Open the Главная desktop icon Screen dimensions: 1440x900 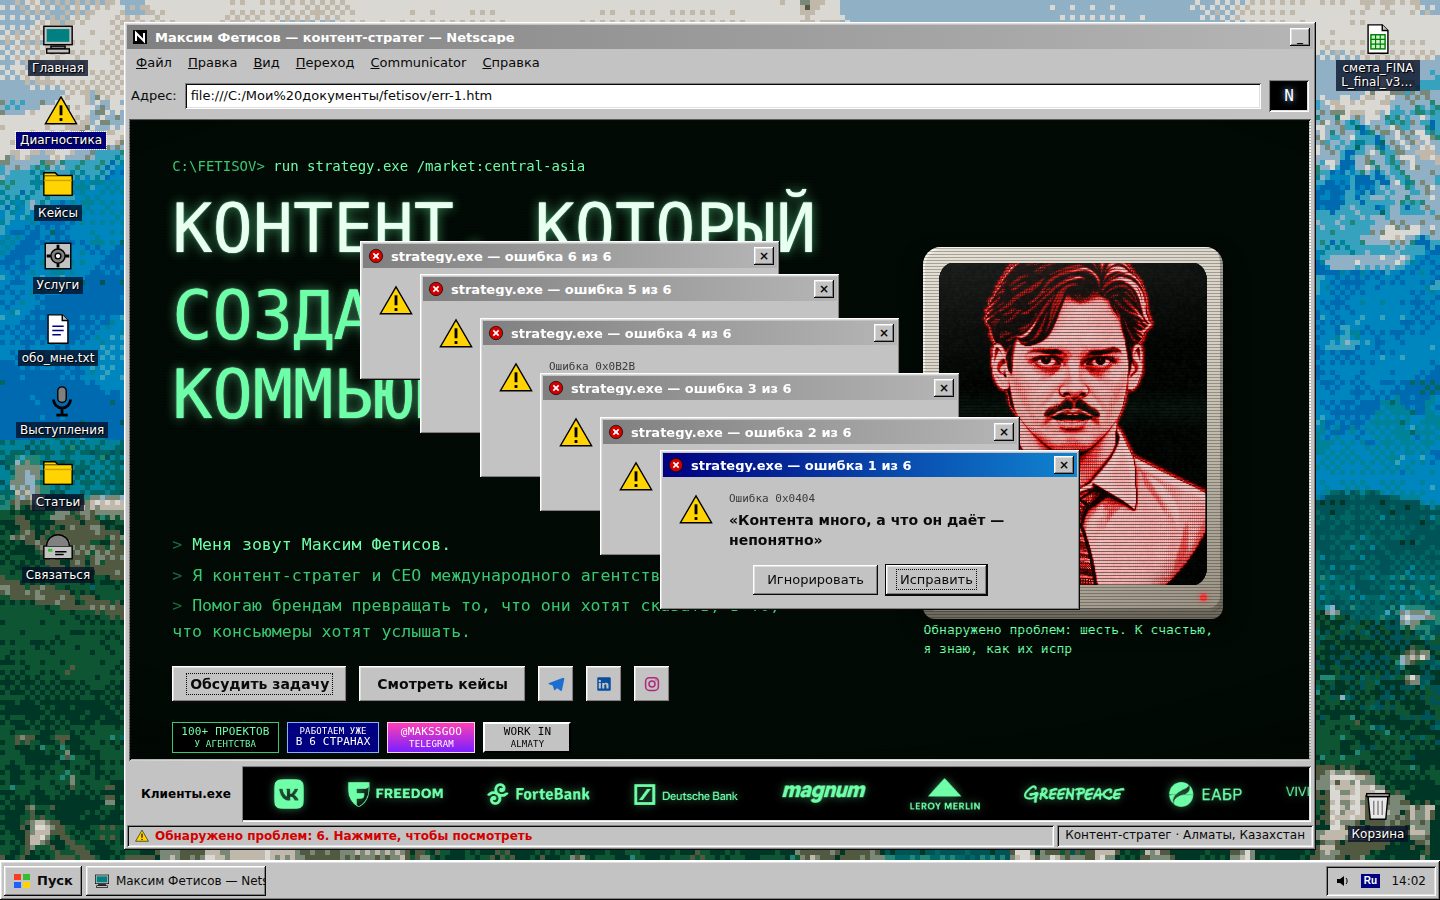[58, 49]
